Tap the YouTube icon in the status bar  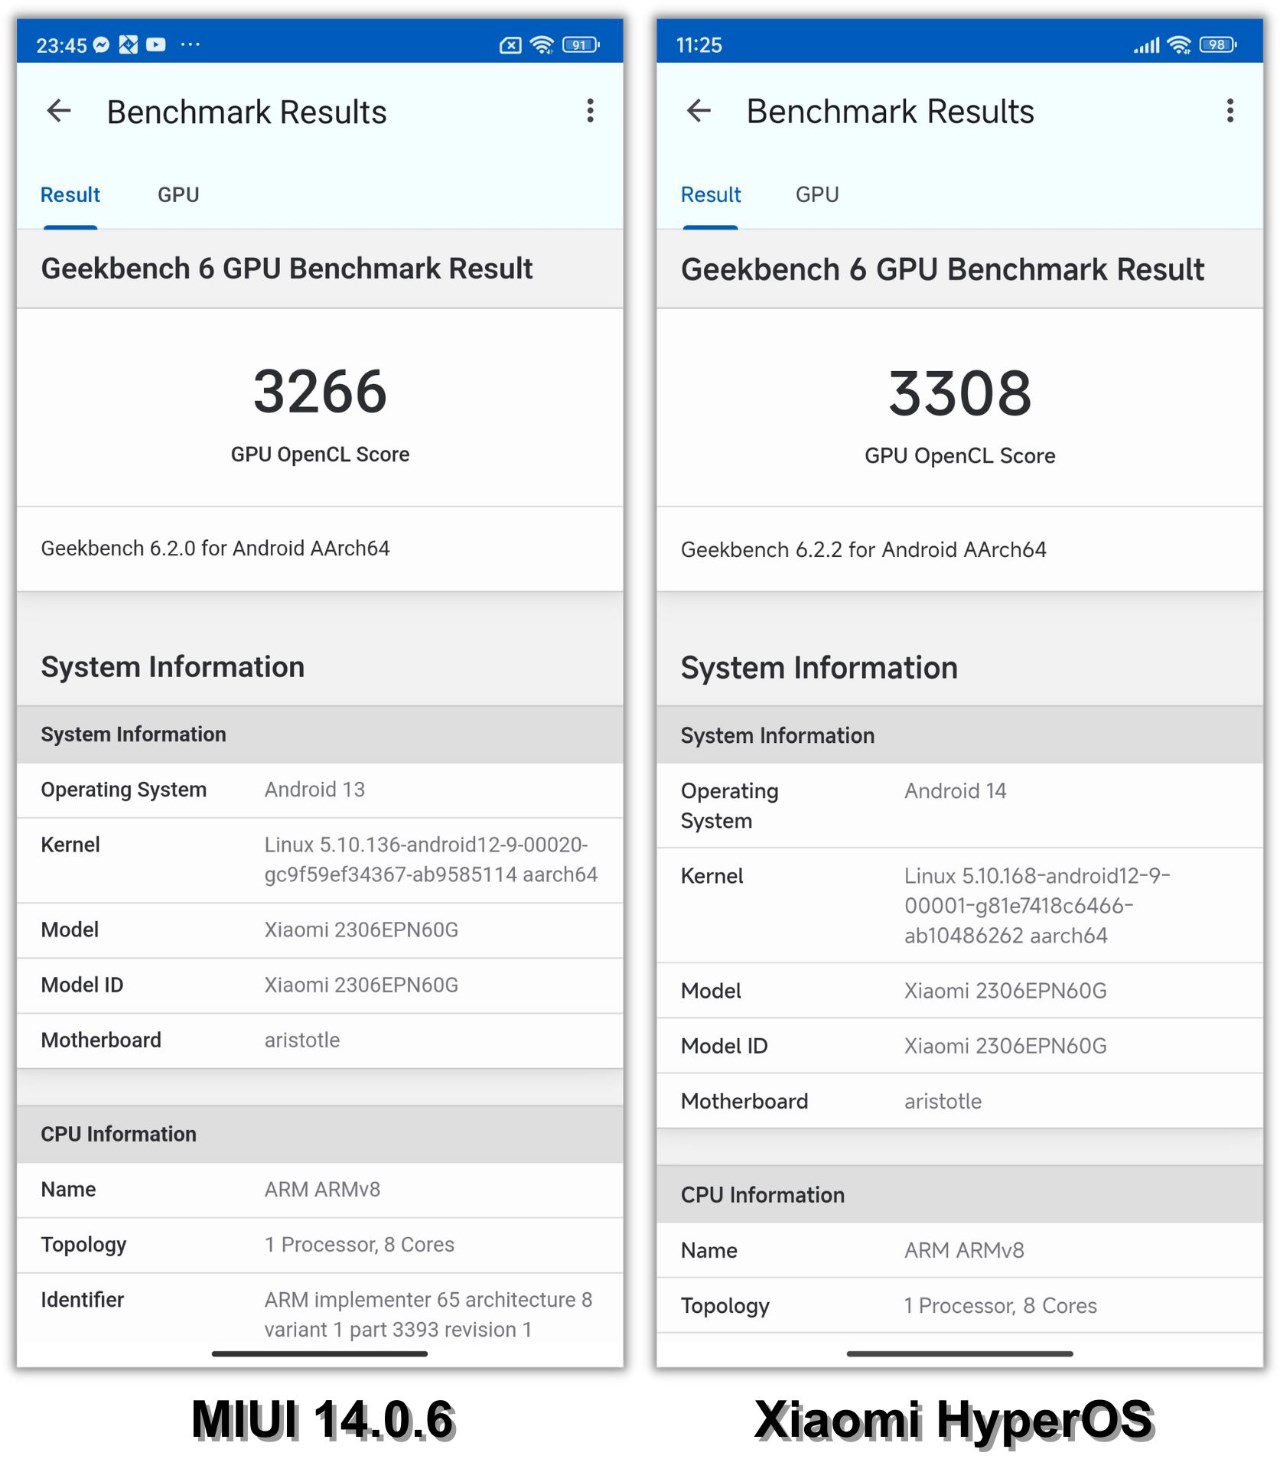pos(155,44)
